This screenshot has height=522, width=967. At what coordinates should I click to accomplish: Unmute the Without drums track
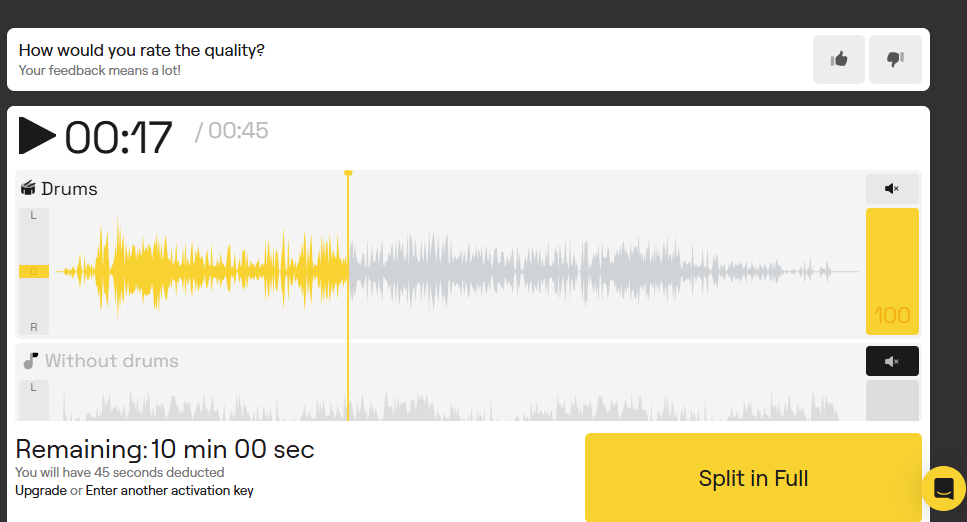(x=892, y=361)
